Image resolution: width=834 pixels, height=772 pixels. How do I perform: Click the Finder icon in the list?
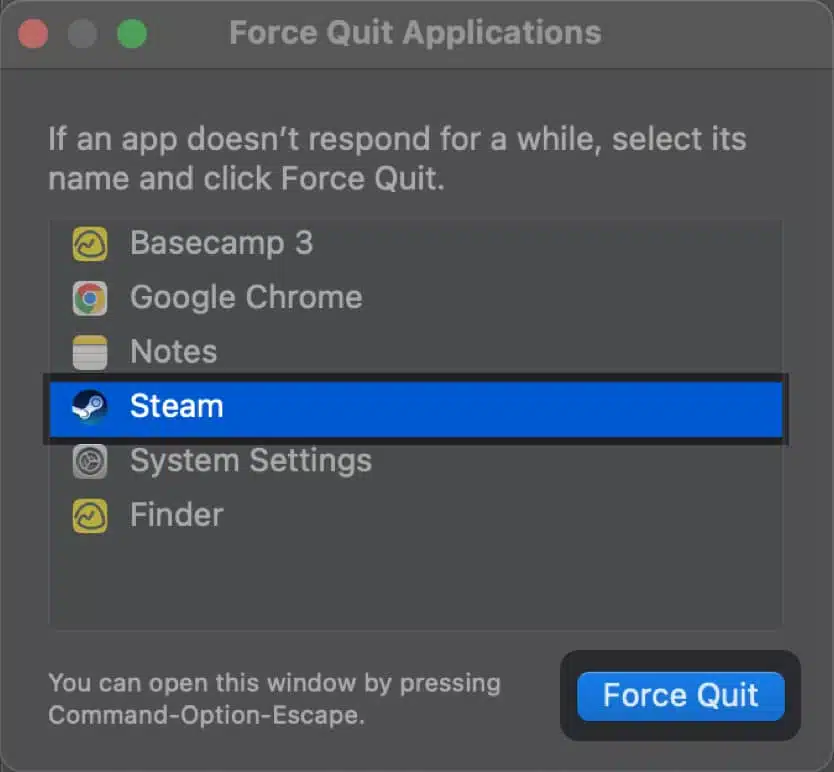(89, 514)
